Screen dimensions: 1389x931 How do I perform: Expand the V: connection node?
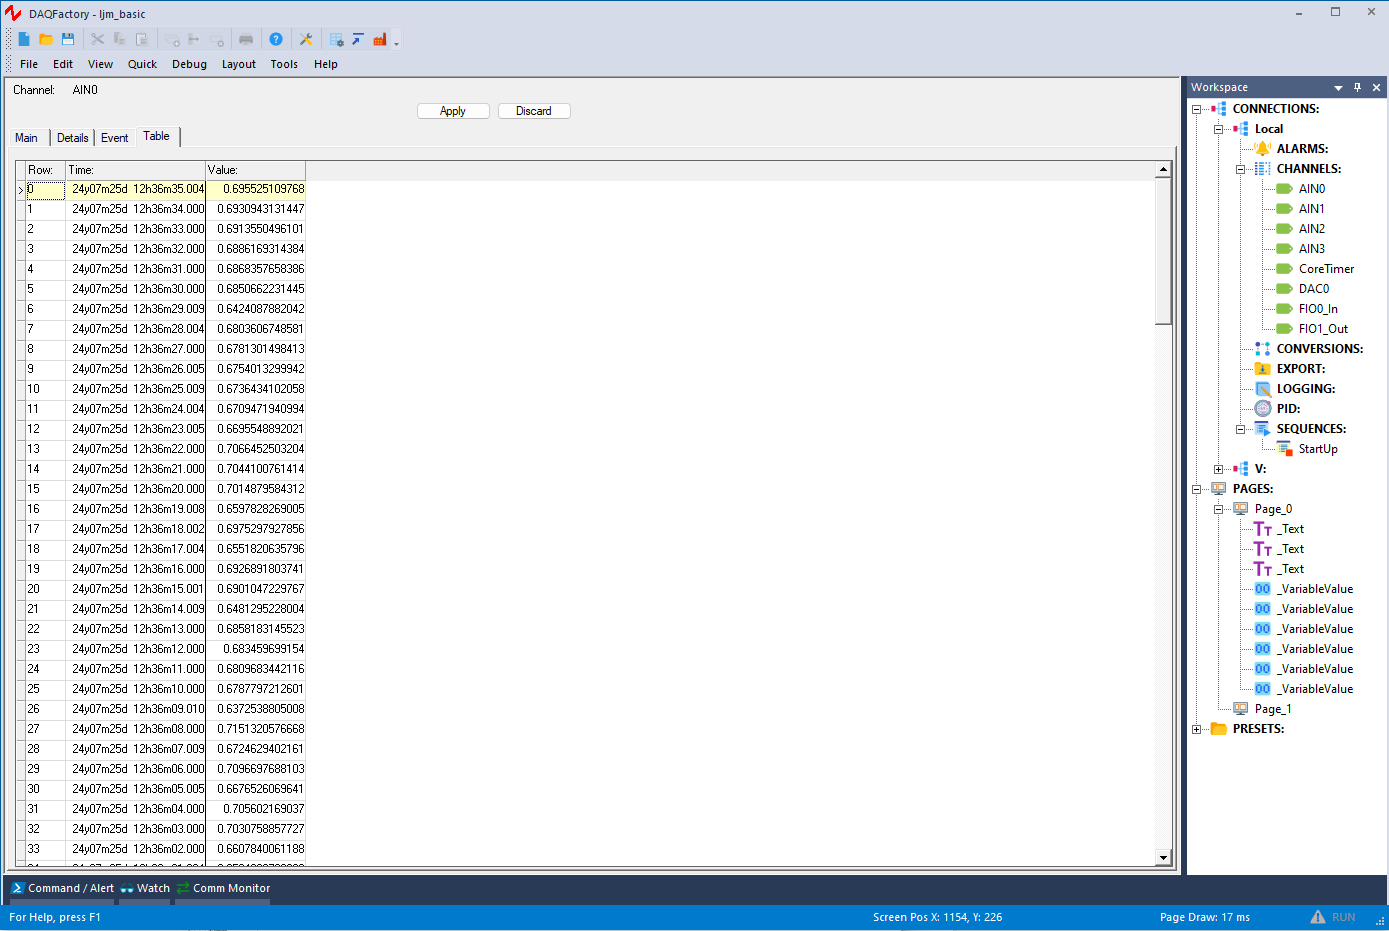click(x=1218, y=469)
